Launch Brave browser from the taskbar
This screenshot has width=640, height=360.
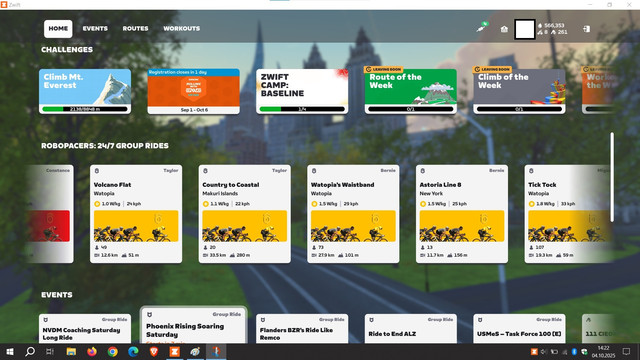154,352
